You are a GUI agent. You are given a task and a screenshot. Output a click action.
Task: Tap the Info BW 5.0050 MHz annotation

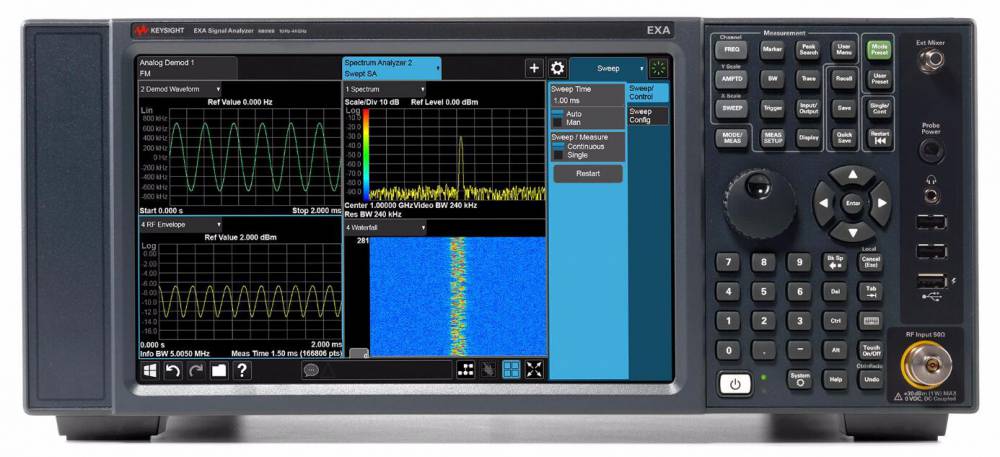point(175,352)
